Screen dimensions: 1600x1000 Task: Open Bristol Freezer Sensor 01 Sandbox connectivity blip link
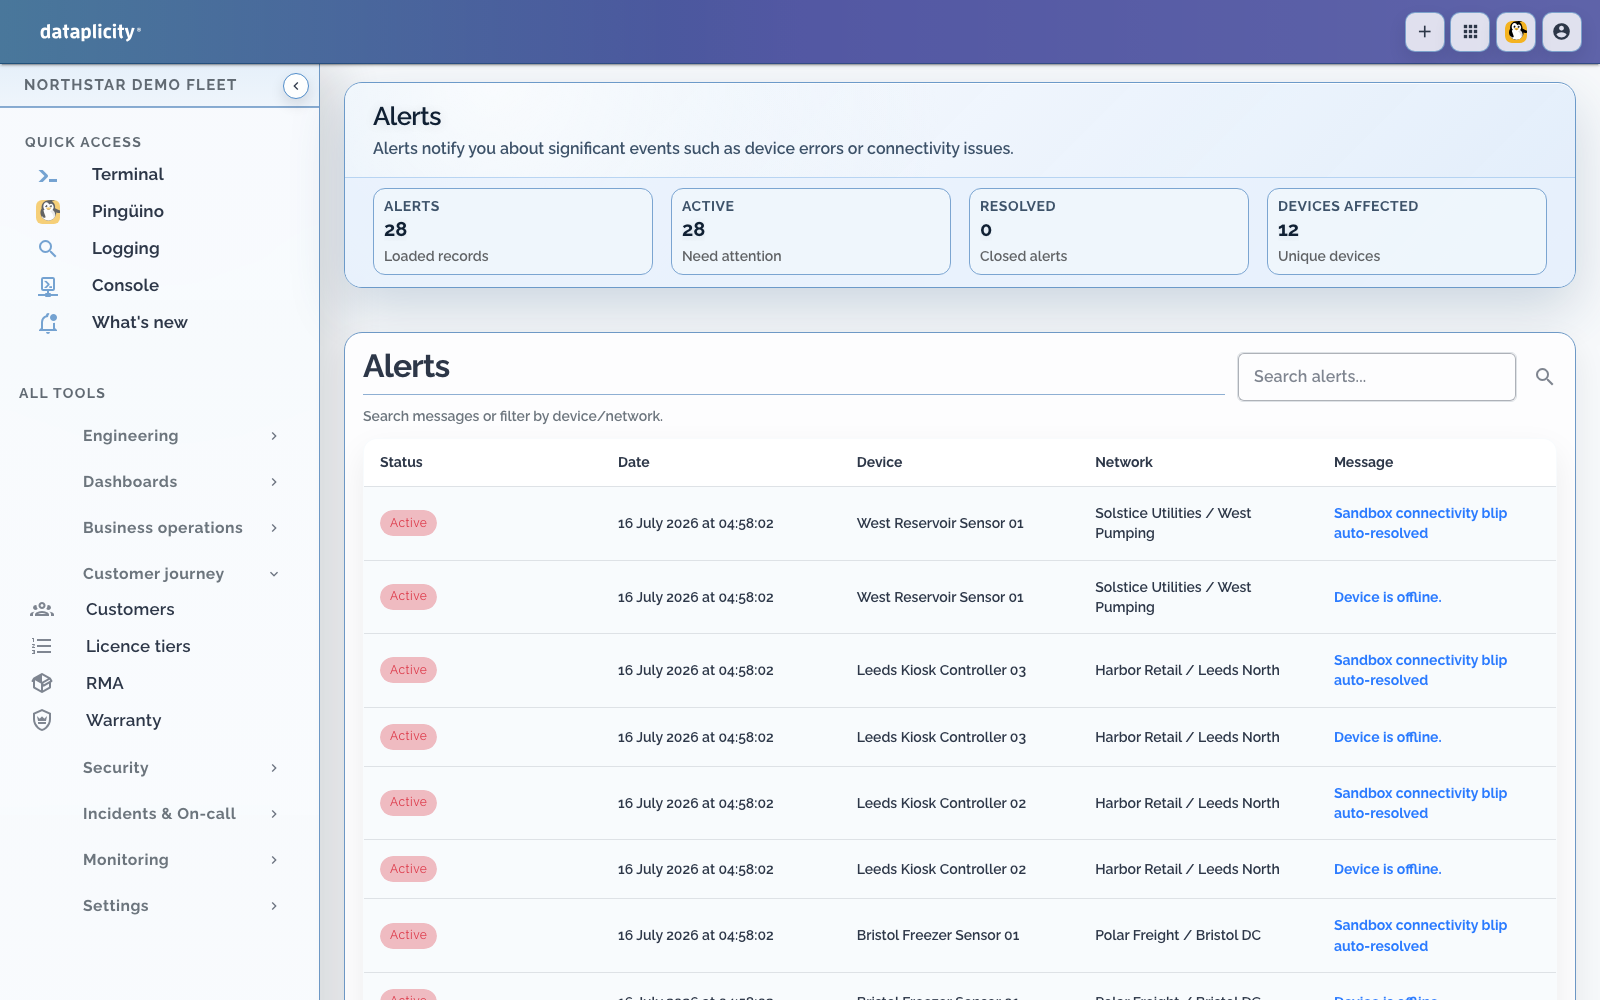click(1420, 936)
